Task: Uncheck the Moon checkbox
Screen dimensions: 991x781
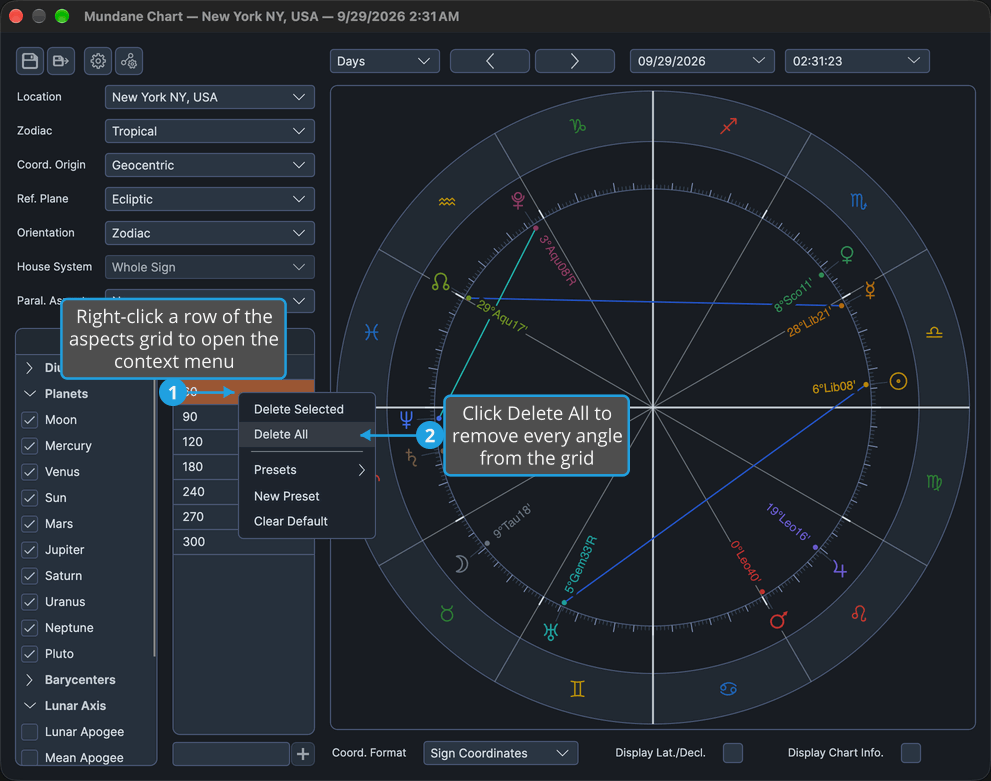Action: [30, 420]
